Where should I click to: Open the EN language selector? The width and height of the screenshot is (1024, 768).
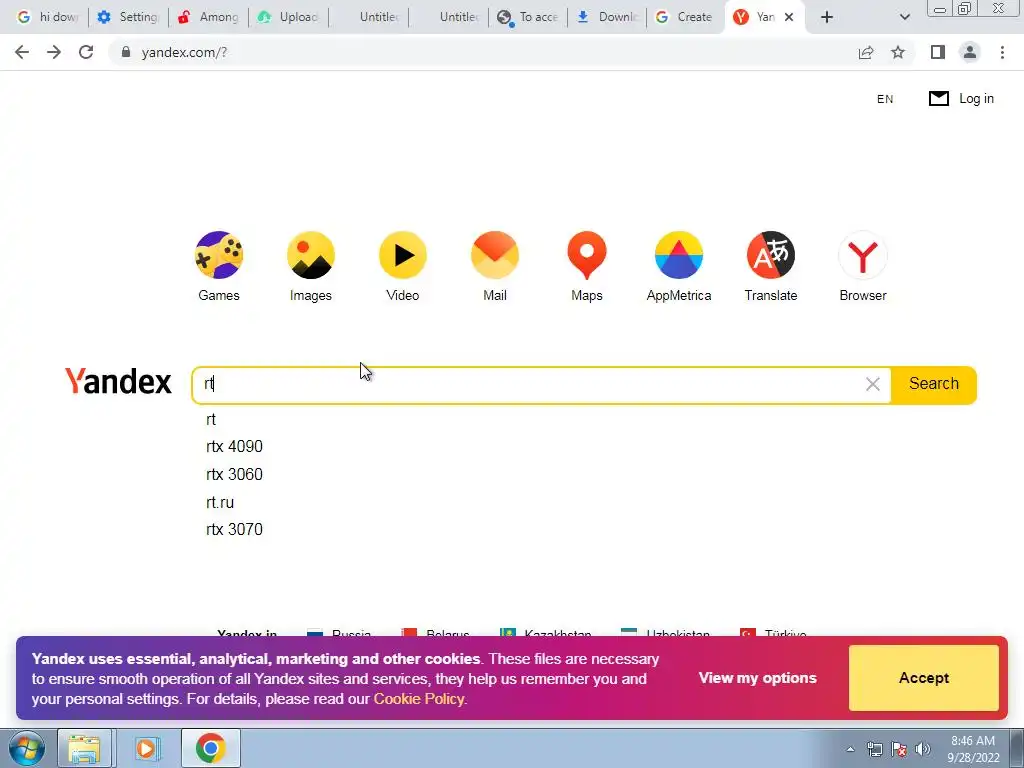click(885, 99)
